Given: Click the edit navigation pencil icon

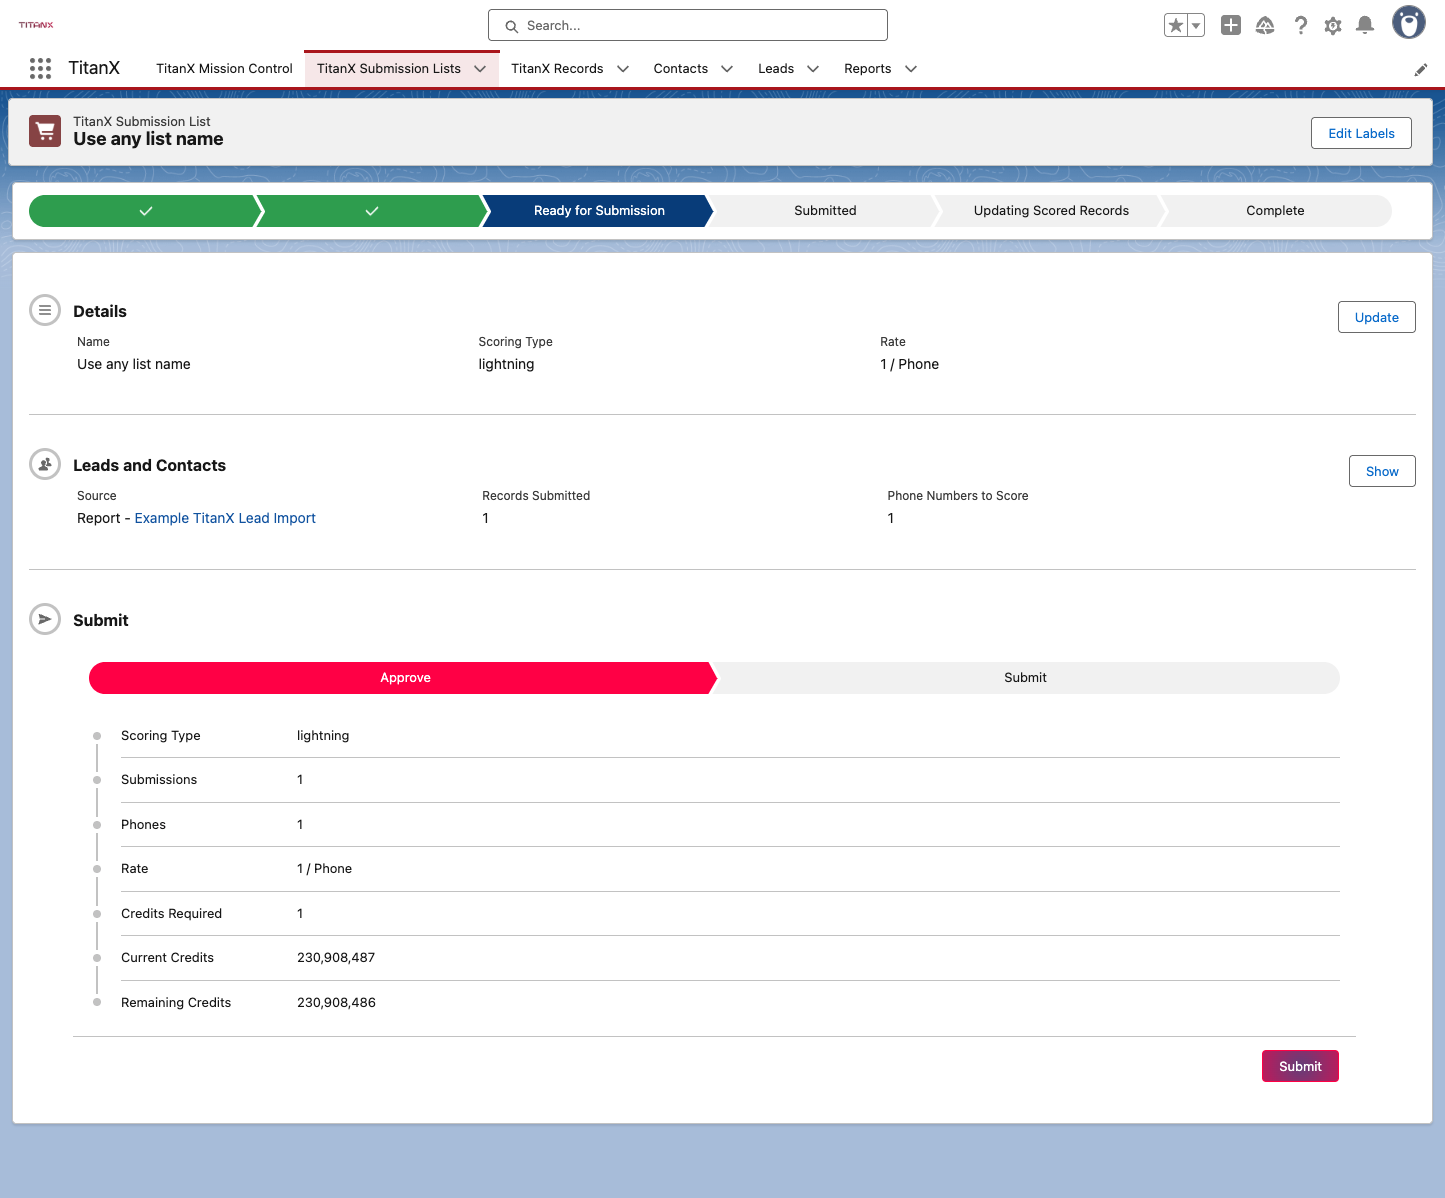Looking at the screenshot, I should tap(1420, 70).
